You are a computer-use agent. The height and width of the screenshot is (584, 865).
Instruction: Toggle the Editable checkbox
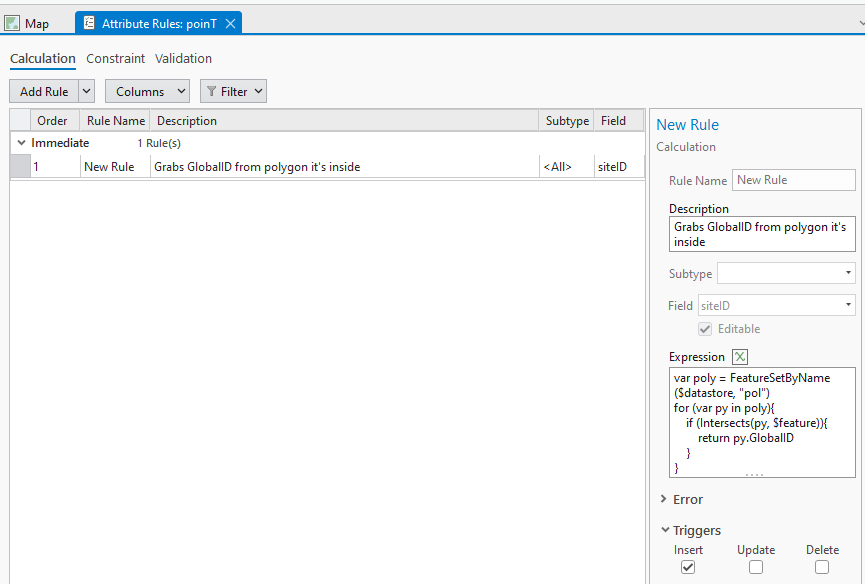pyautogui.click(x=705, y=329)
